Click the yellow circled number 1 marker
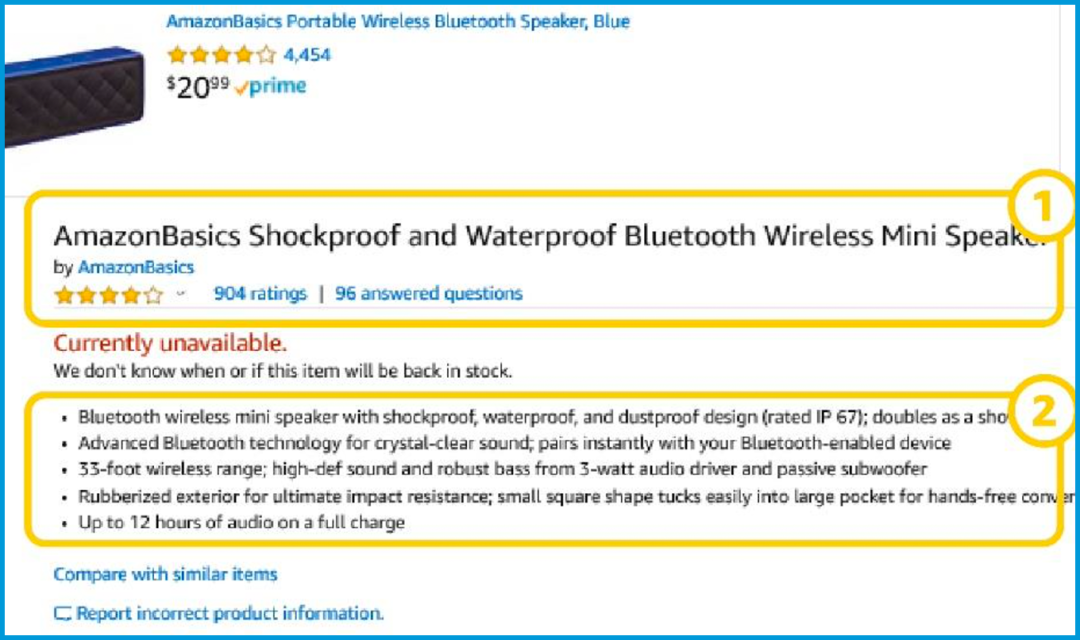Viewport: 1080px width, 640px height. tap(1043, 205)
